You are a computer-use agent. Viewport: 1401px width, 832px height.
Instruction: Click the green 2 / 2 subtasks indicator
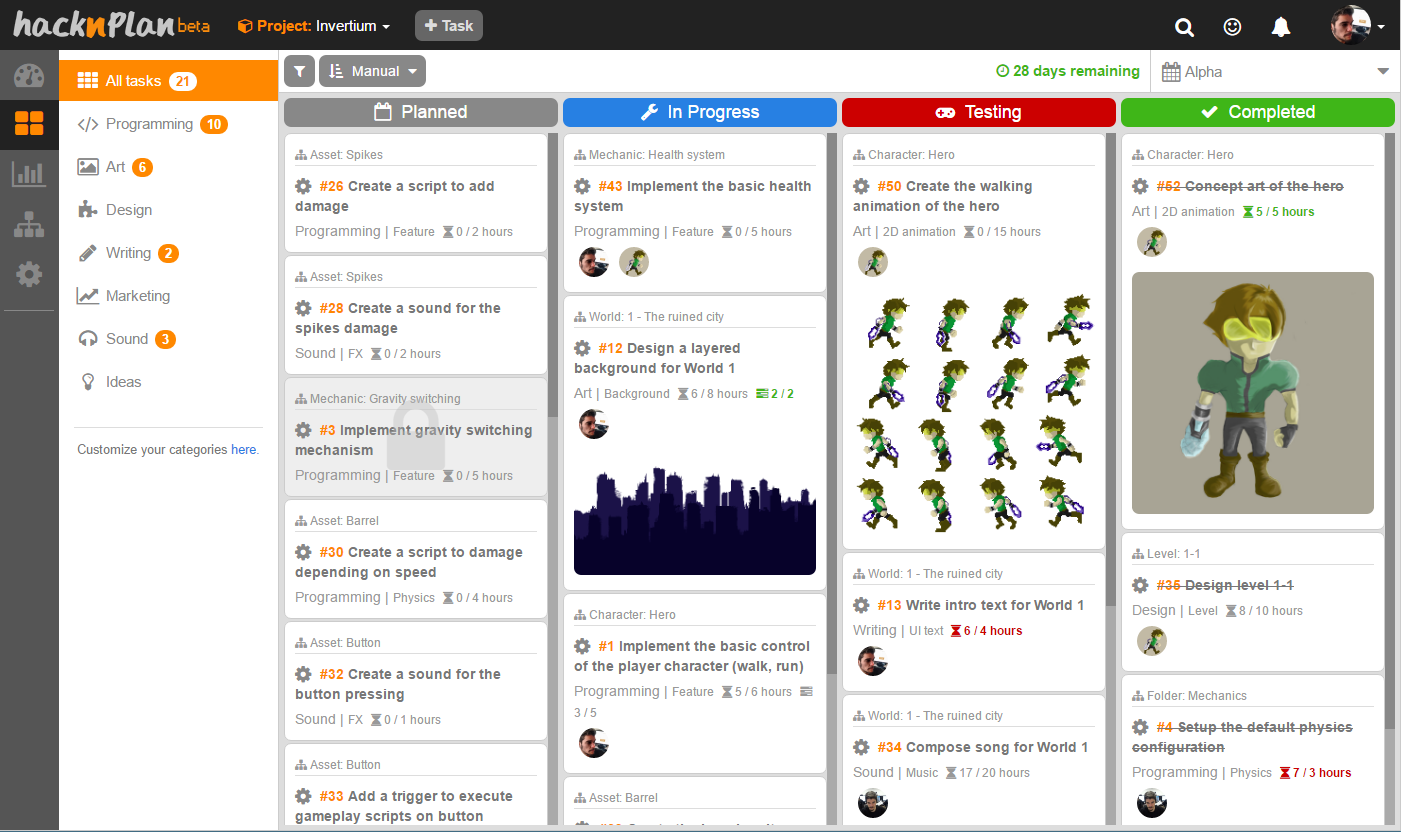point(775,394)
